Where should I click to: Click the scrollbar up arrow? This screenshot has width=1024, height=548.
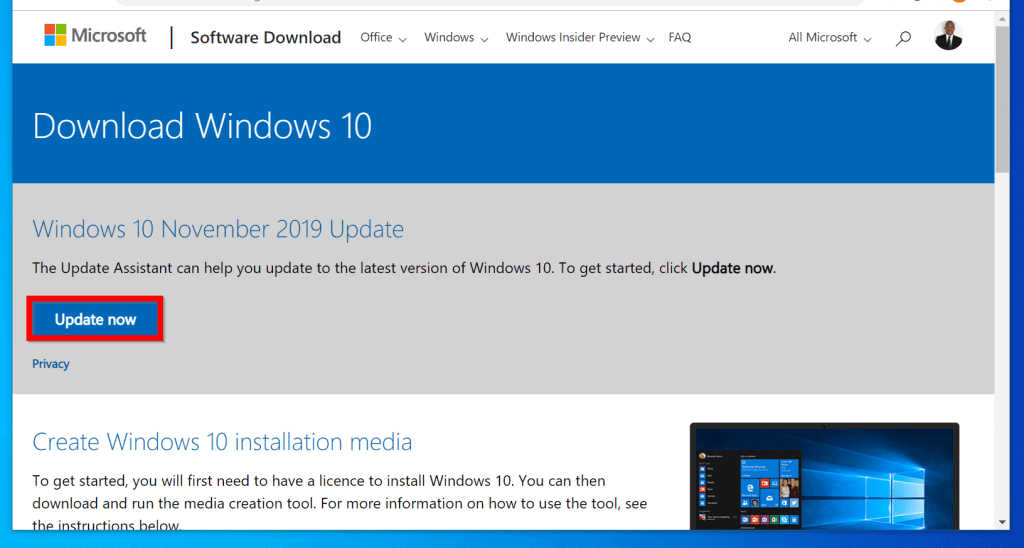1002,20
